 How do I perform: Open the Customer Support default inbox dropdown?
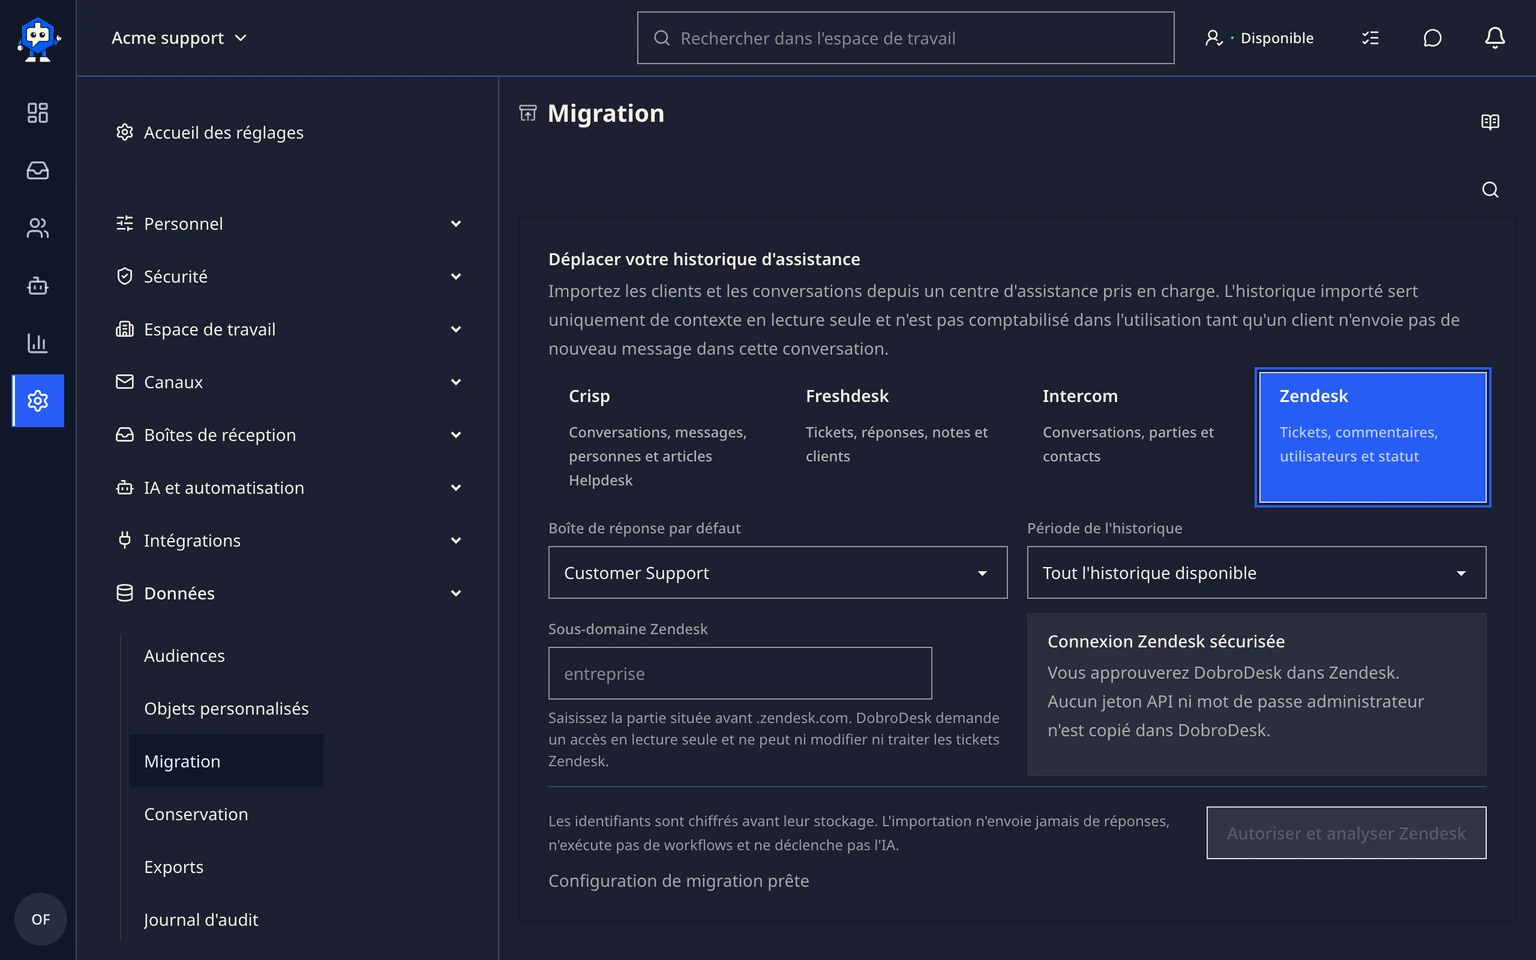tap(778, 573)
